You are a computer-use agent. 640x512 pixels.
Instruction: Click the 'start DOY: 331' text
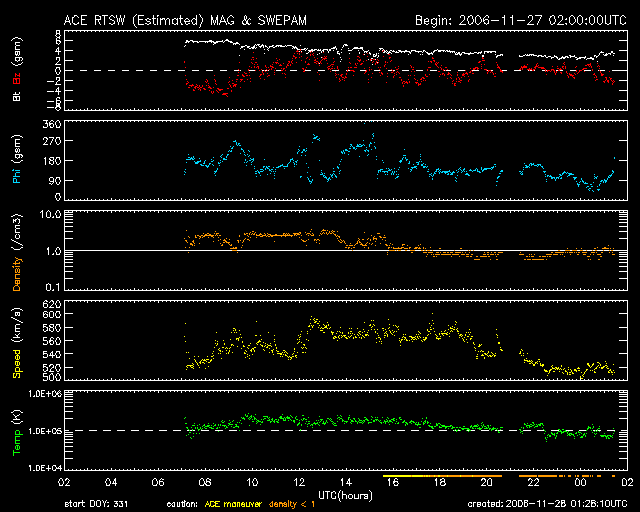tap(96, 504)
